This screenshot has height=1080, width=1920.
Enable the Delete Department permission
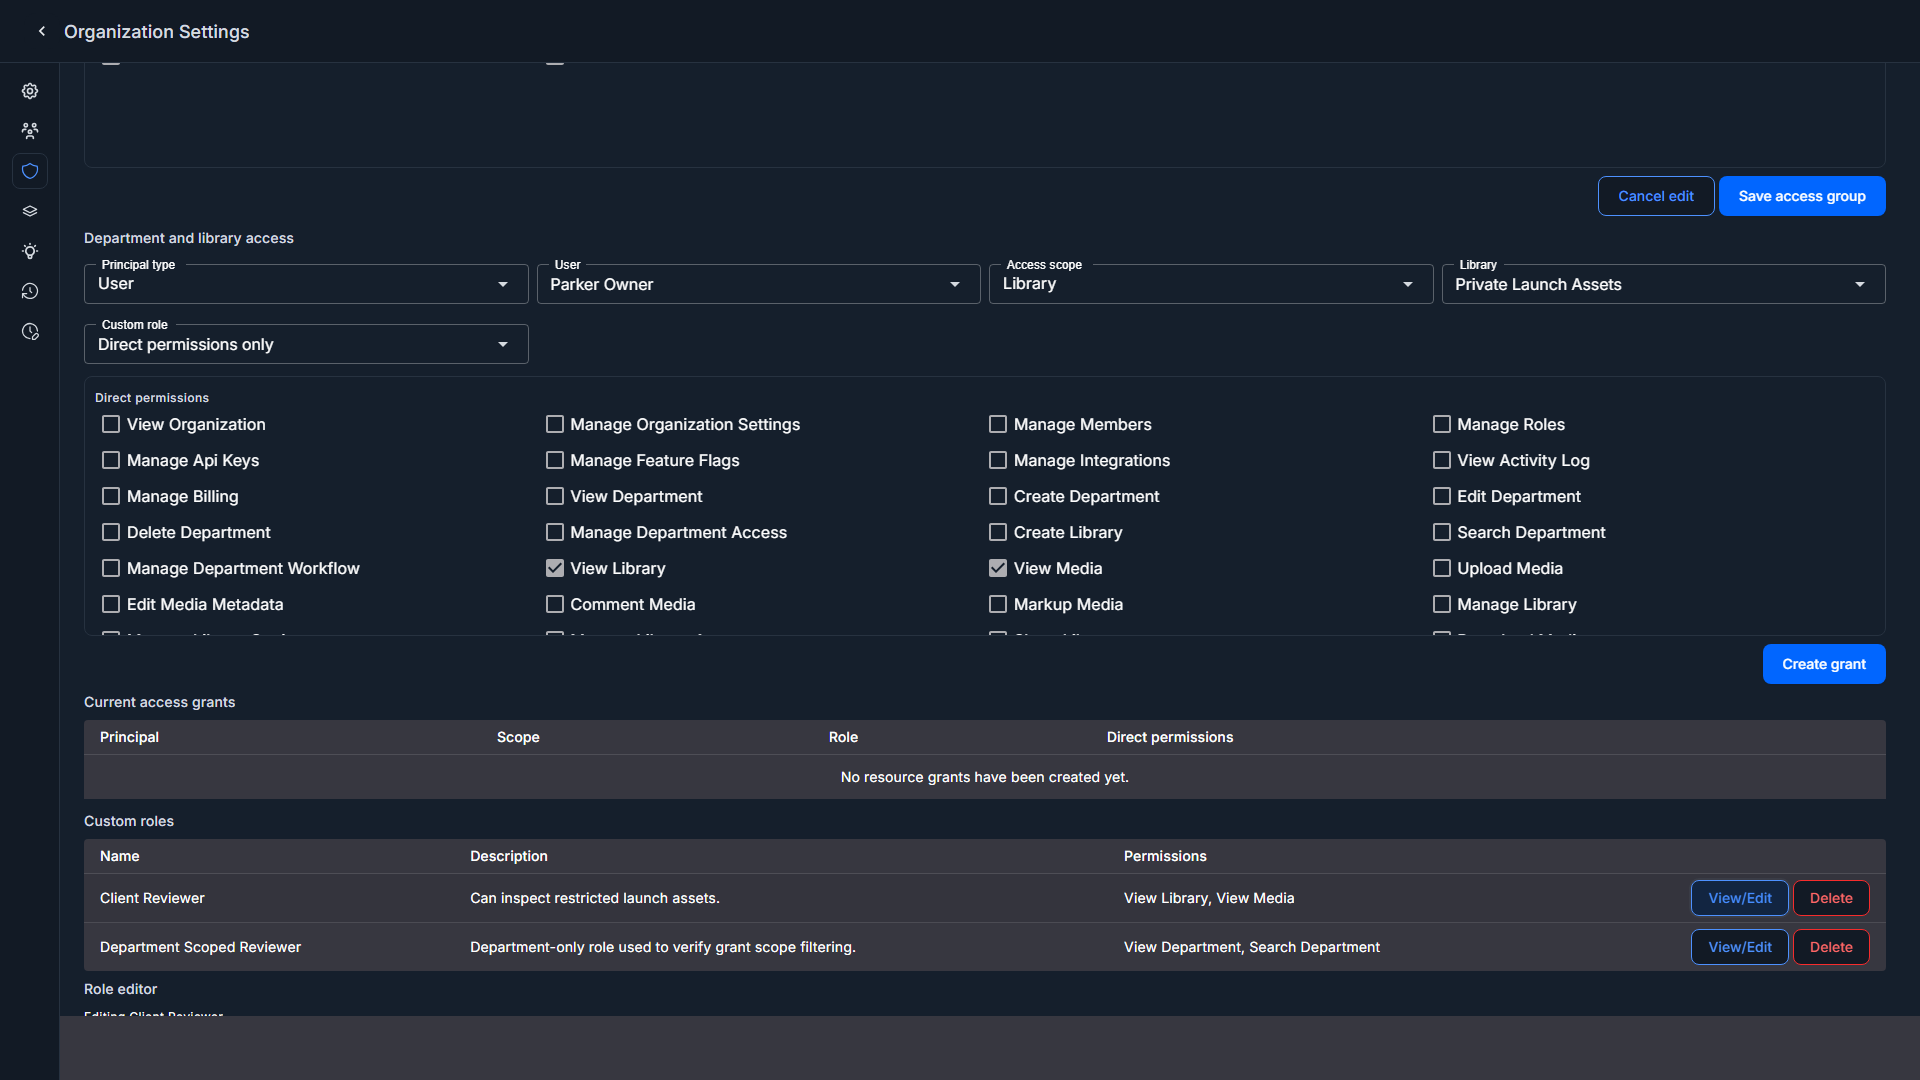tap(111, 532)
